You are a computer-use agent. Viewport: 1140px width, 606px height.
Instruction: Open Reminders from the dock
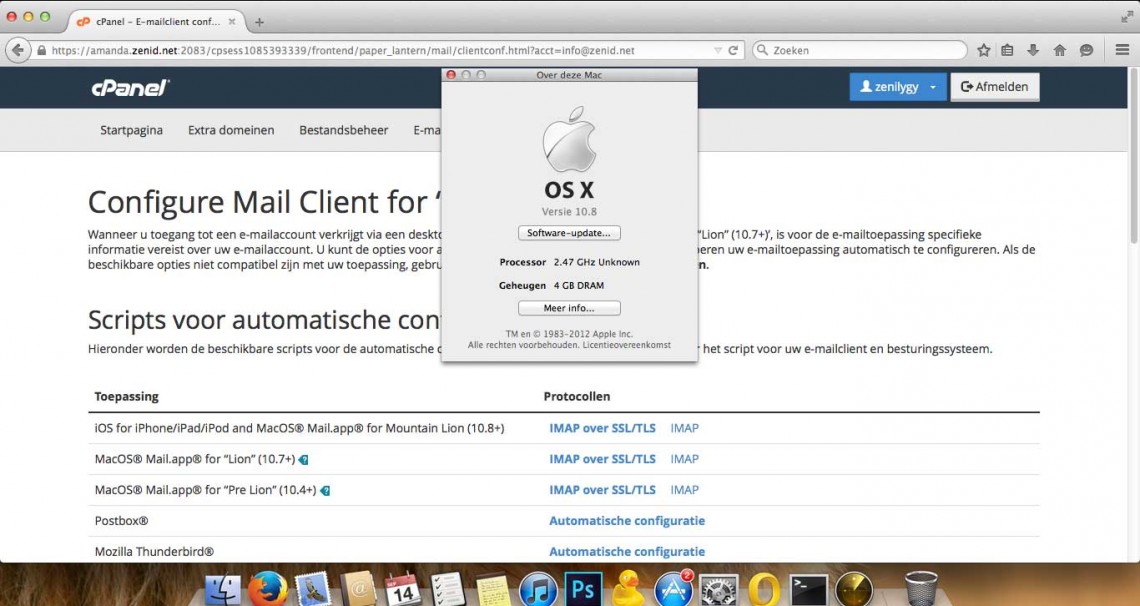click(x=448, y=589)
